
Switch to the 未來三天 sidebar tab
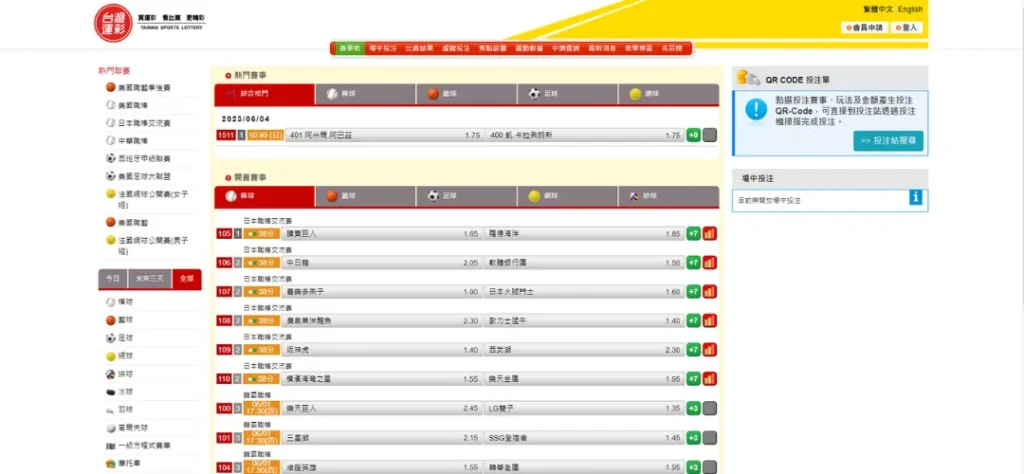click(x=147, y=279)
